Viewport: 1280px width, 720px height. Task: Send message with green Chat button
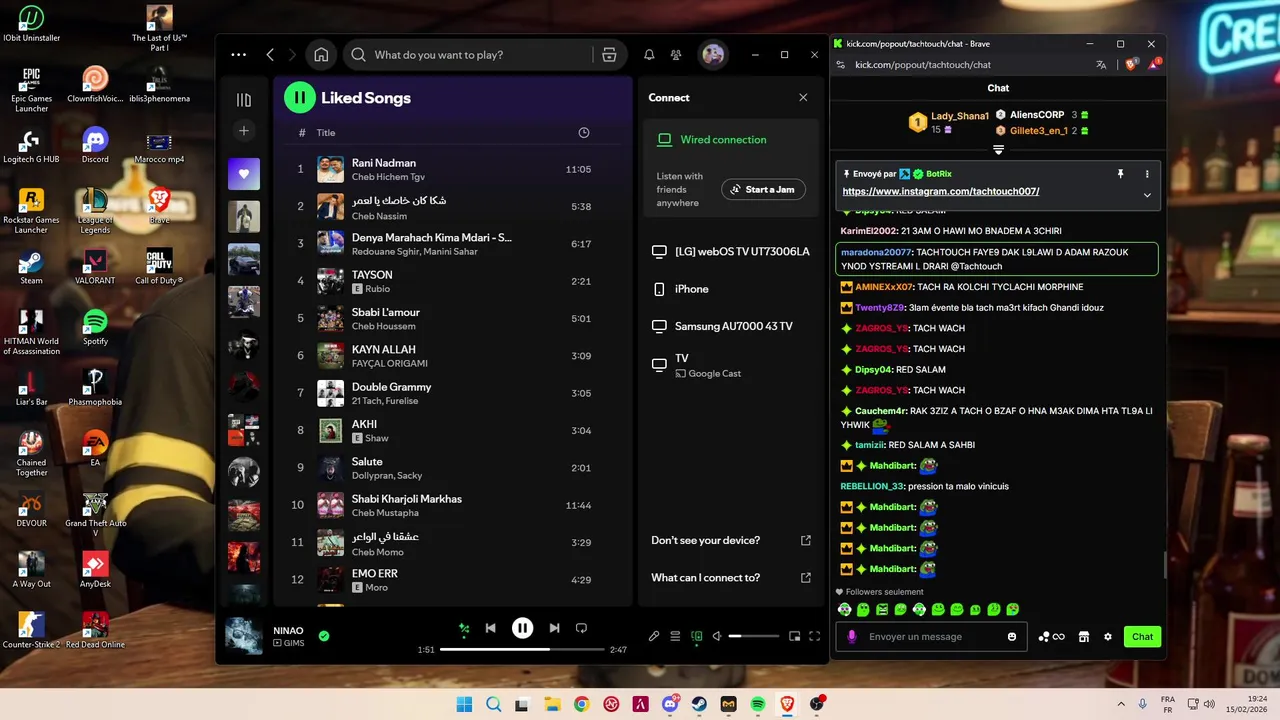coord(1142,637)
